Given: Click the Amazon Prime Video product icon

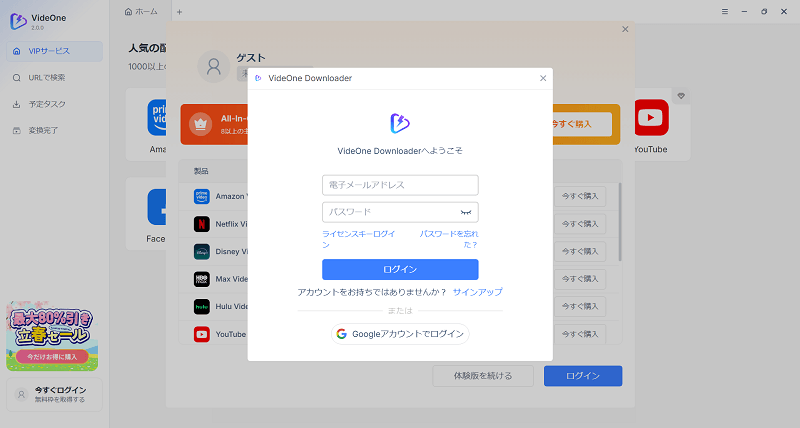Looking at the screenshot, I should pyautogui.click(x=202, y=196).
